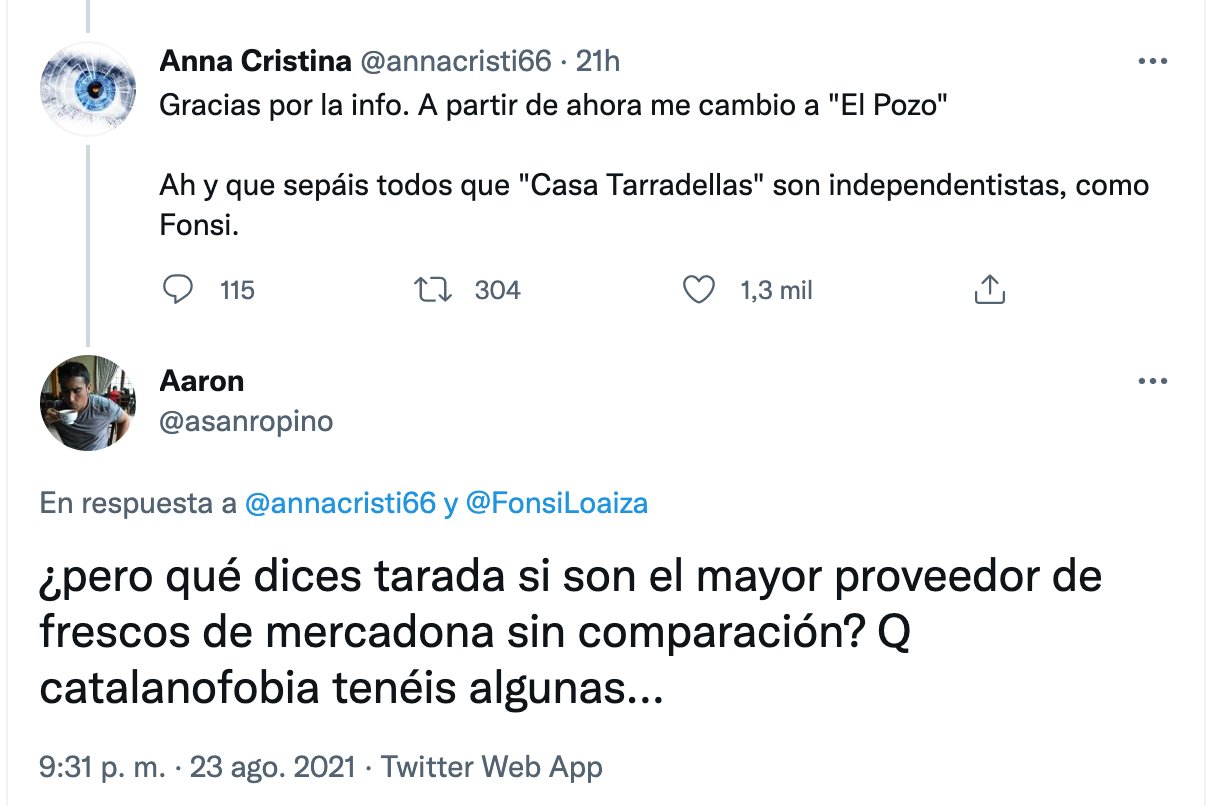Viewport: 1208px width, 806px height.
Task: Open @annacristi66 mention in reply line
Action: tap(340, 503)
